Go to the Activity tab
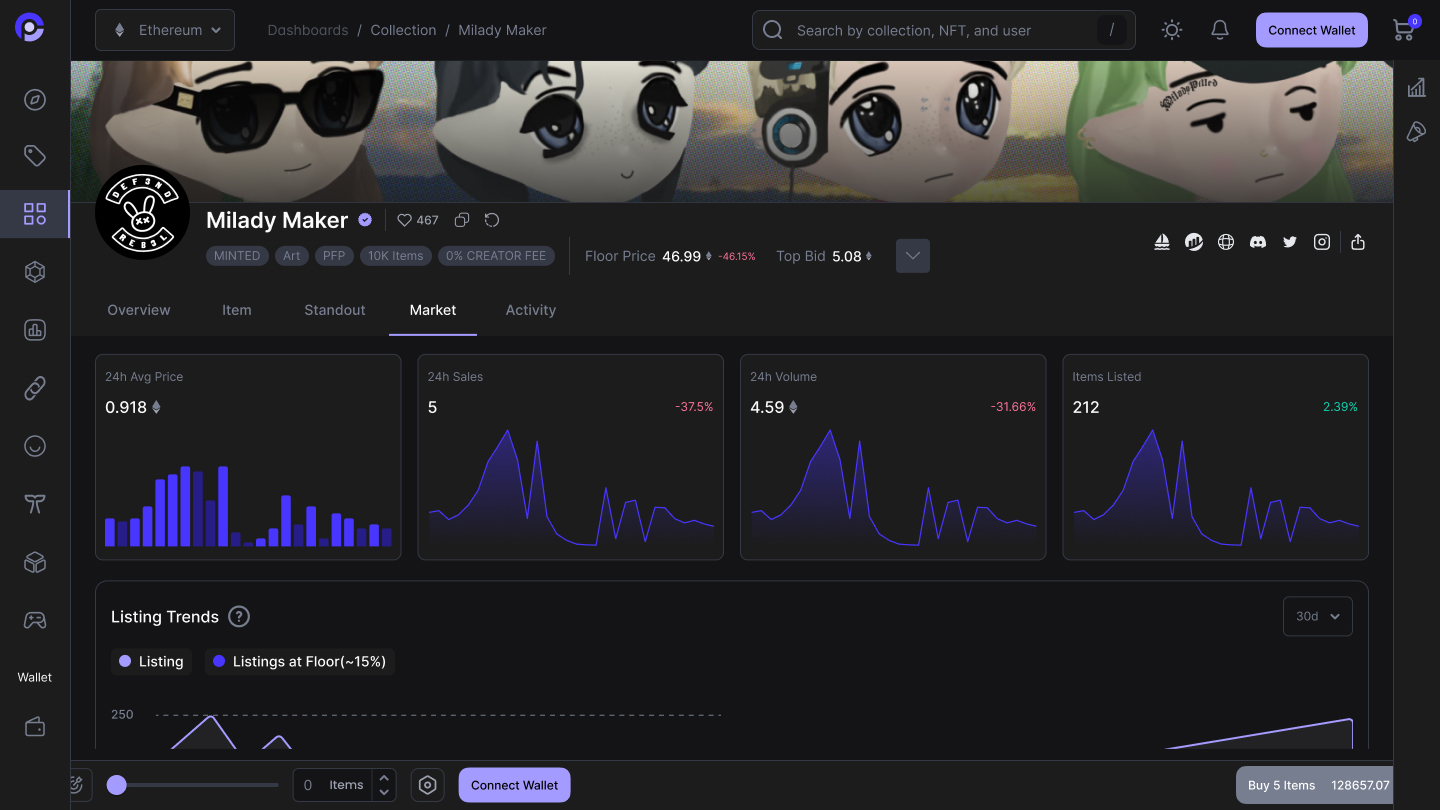1440x810 pixels. point(531,310)
